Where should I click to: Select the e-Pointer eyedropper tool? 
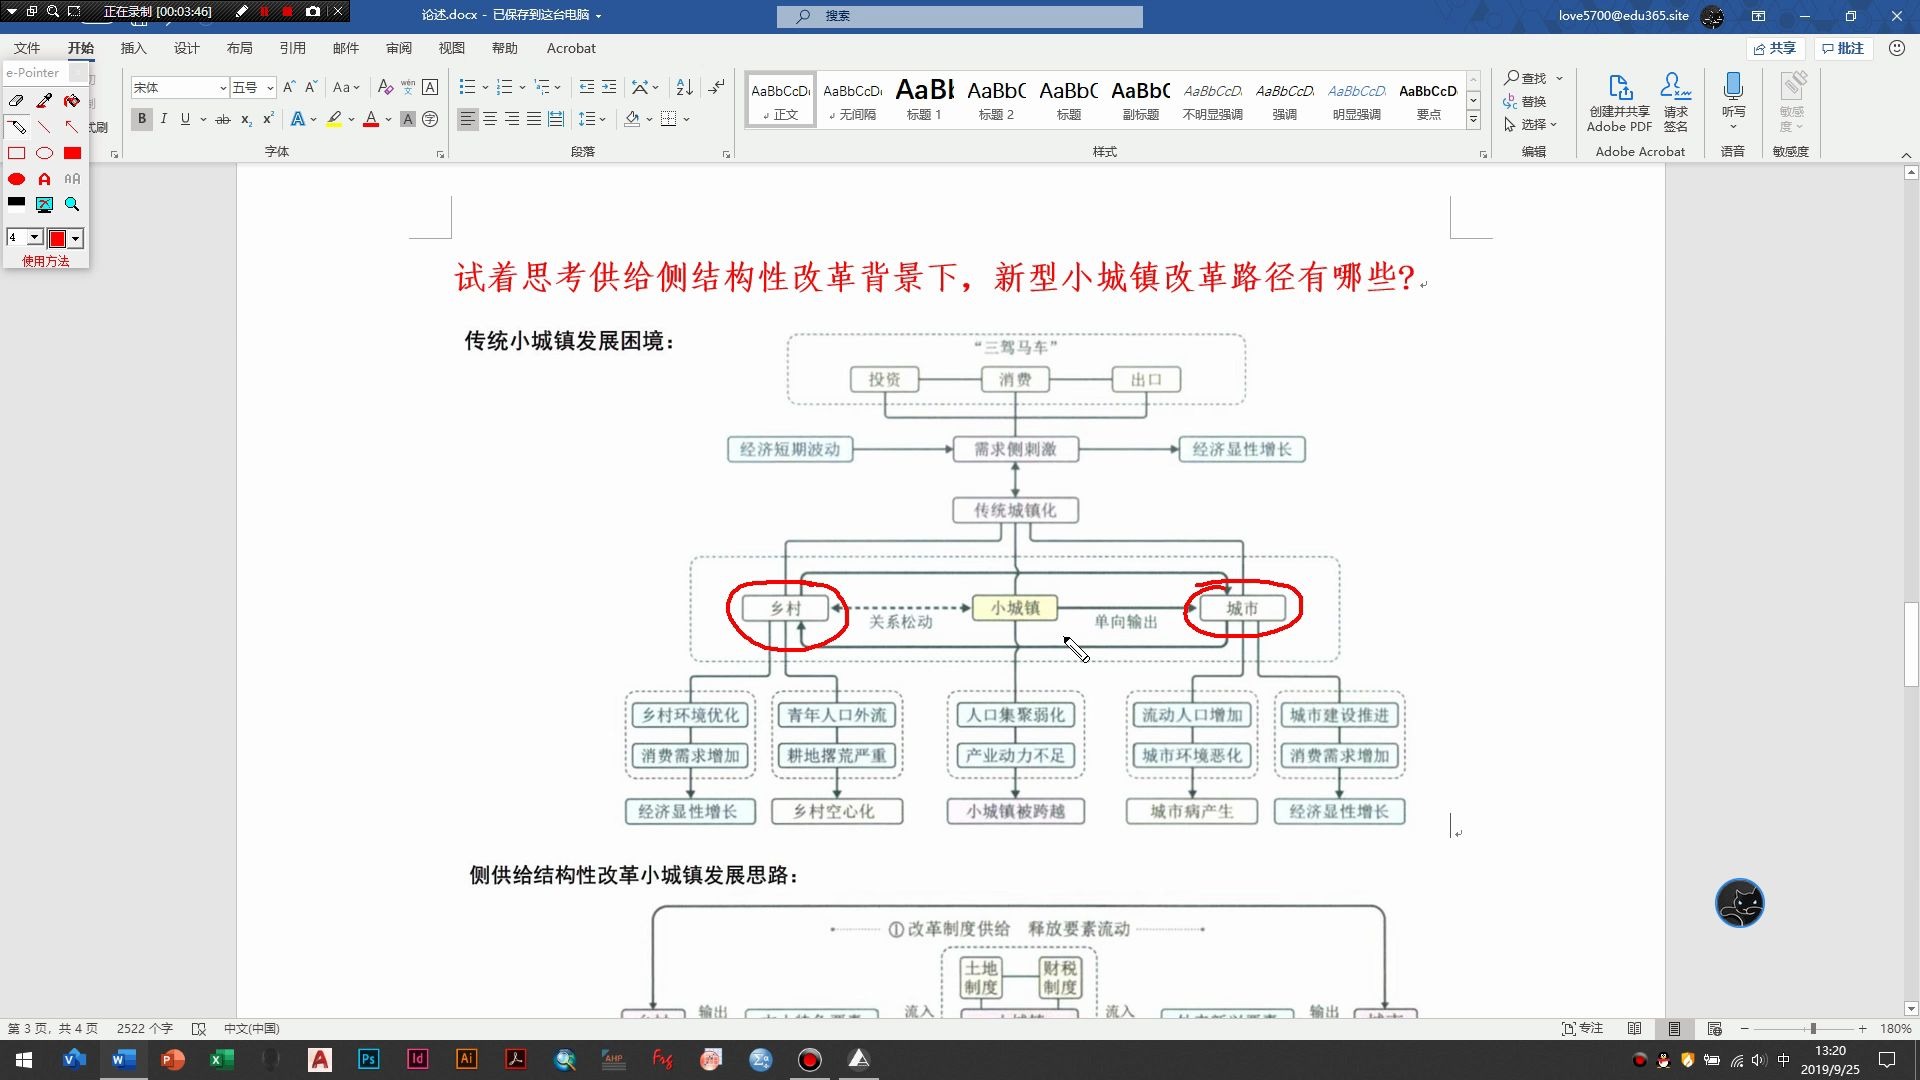44,101
